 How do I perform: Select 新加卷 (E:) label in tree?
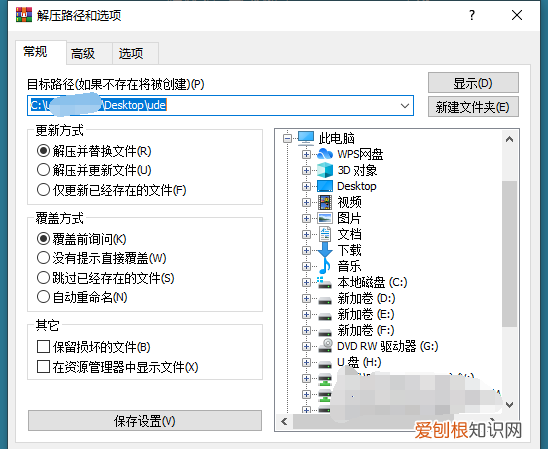pos(366,314)
